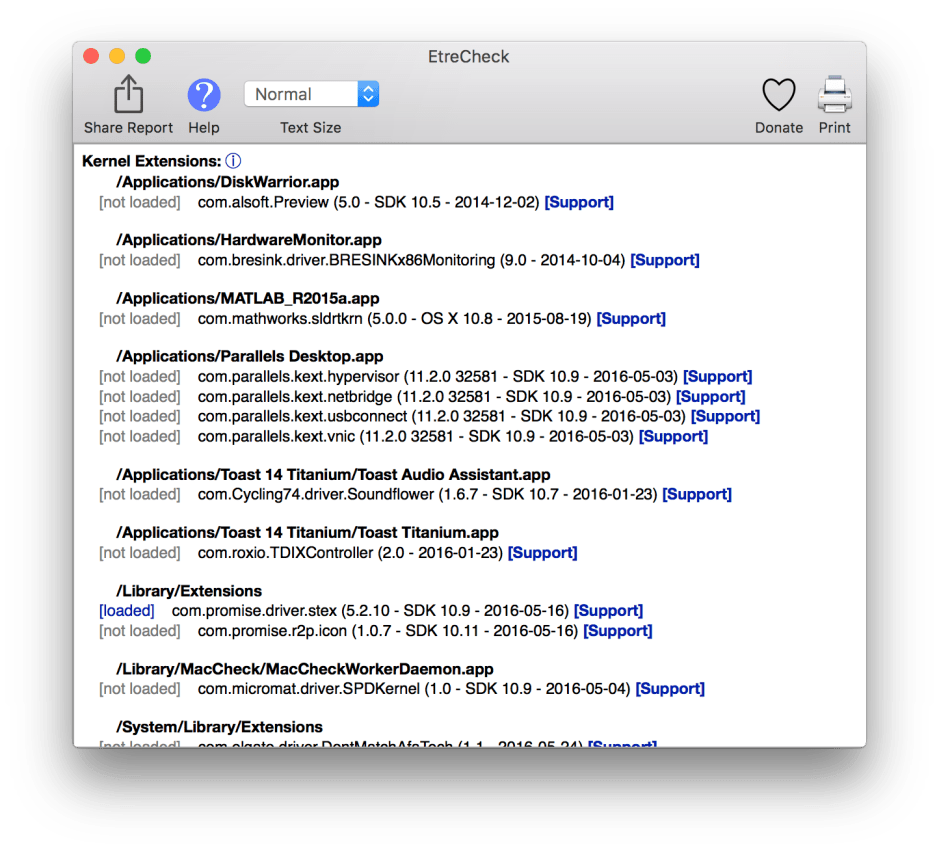Click Support for com.bresink.driver.BRESINKx86Monitoring
The height and width of the screenshot is (852, 939).
tap(664, 259)
